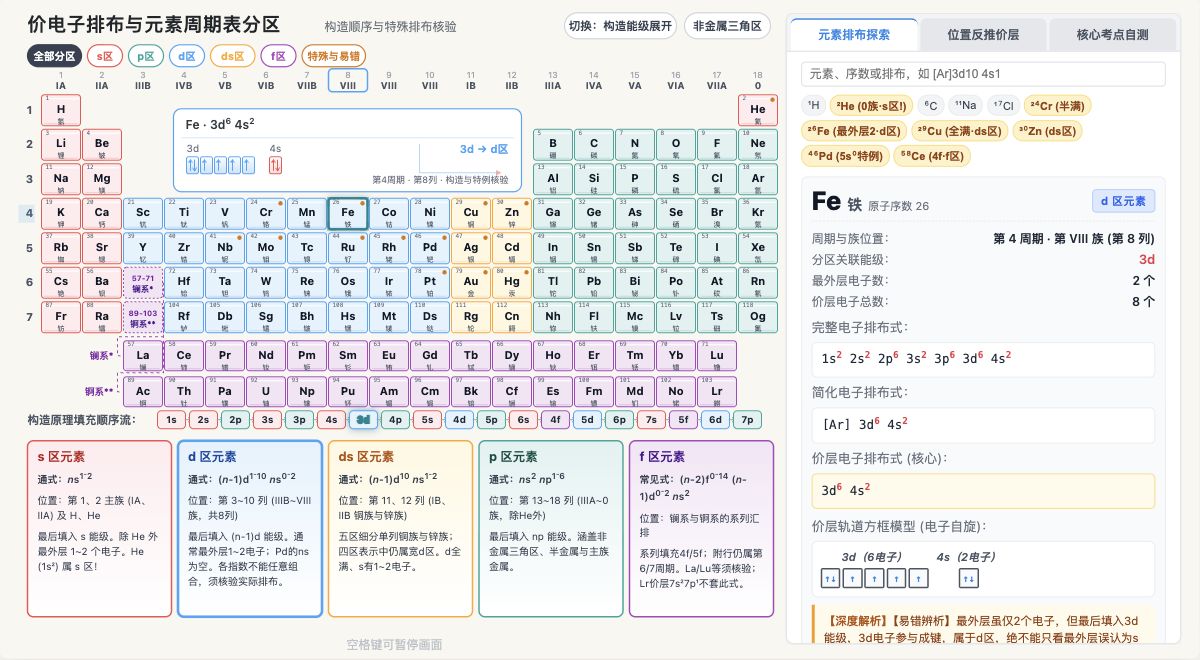1200x660 pixels.
Task: Open the f区元素 info card
Action: [701, 529]
